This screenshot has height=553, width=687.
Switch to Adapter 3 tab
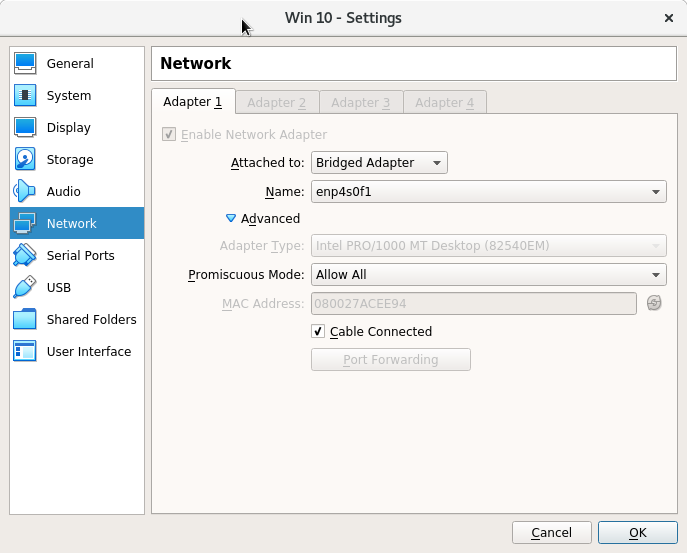click(361, 103)
